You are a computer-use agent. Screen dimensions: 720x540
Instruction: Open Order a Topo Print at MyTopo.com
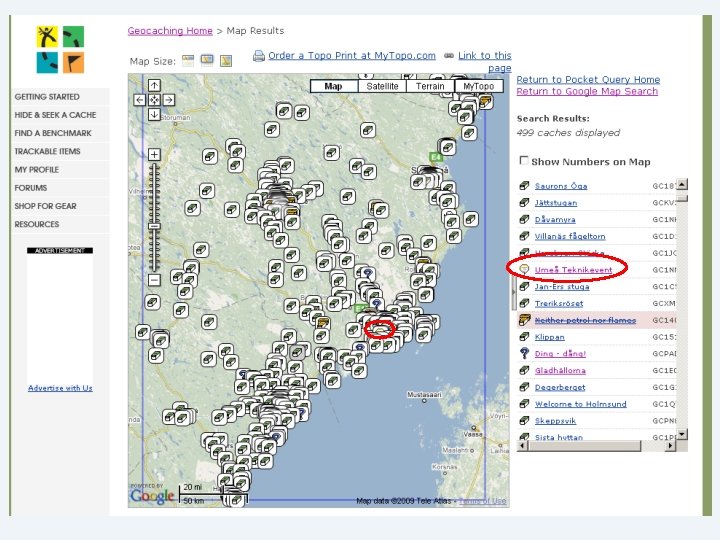coord(352,56)
